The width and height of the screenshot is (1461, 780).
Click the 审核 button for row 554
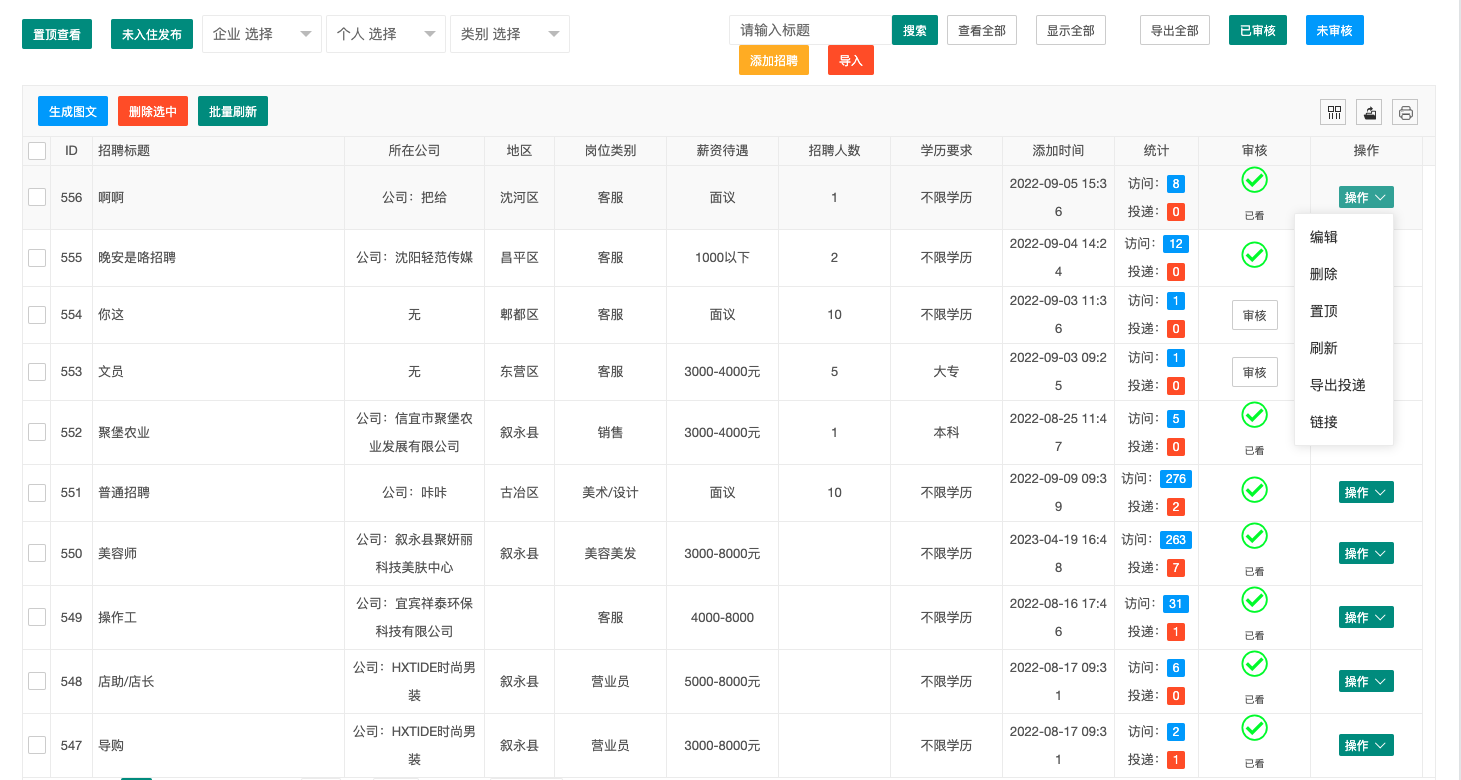tap(1255, 315)
